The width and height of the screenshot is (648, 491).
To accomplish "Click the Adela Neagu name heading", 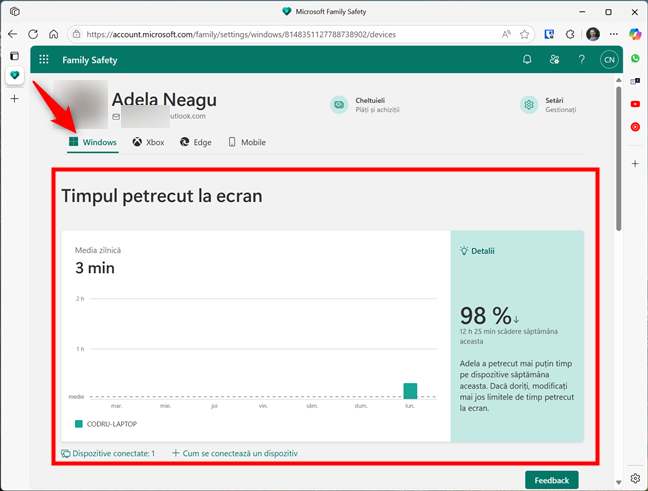I will point(164,100).
